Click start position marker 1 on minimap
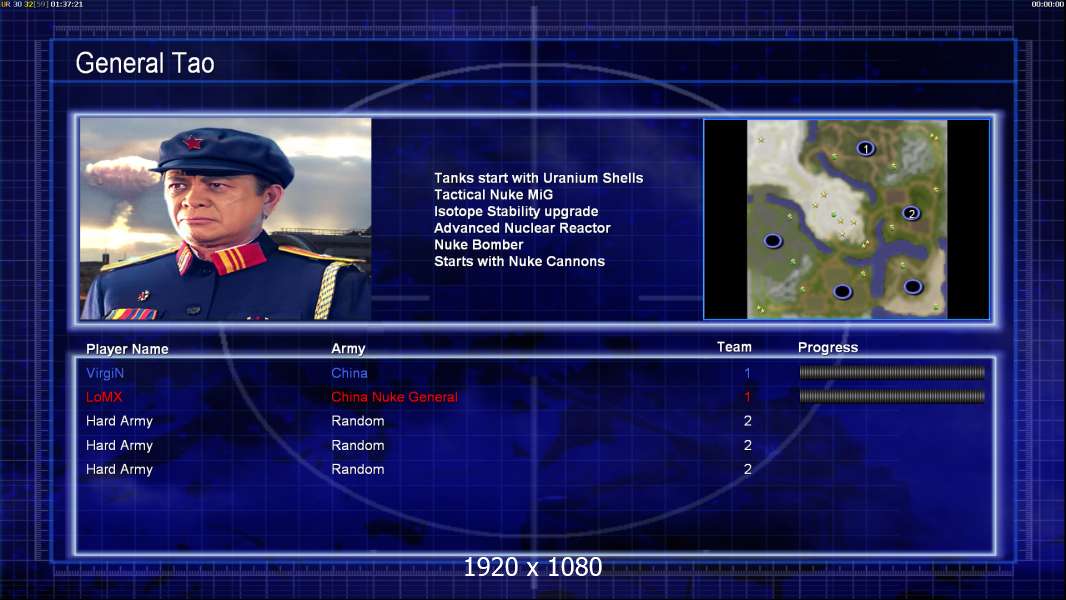This screenshot has width=1066, height=600. tap(865, 148)
